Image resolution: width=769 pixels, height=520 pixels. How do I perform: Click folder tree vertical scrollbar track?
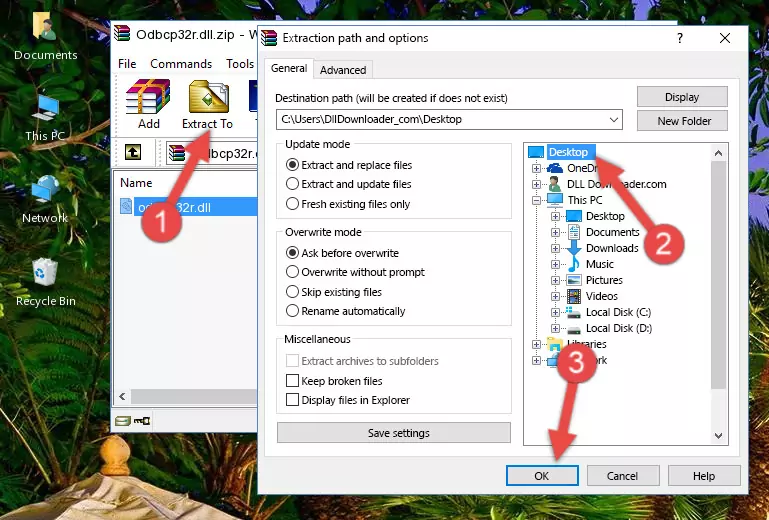pyautogui.click(x=718, y=294)
